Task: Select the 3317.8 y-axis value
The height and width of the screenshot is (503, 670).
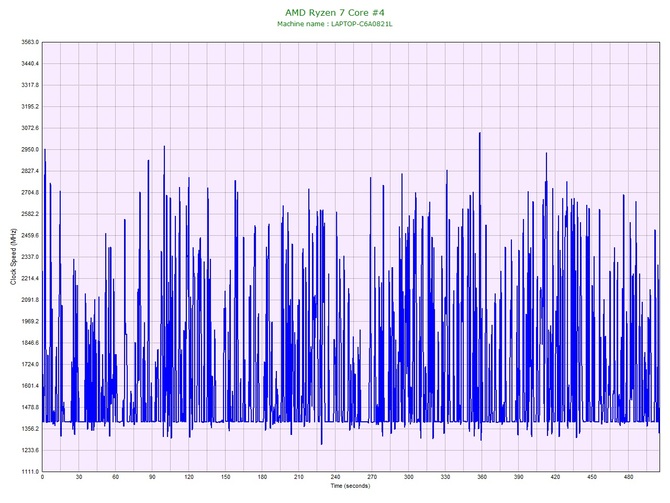Action: (x=30, y=85)
